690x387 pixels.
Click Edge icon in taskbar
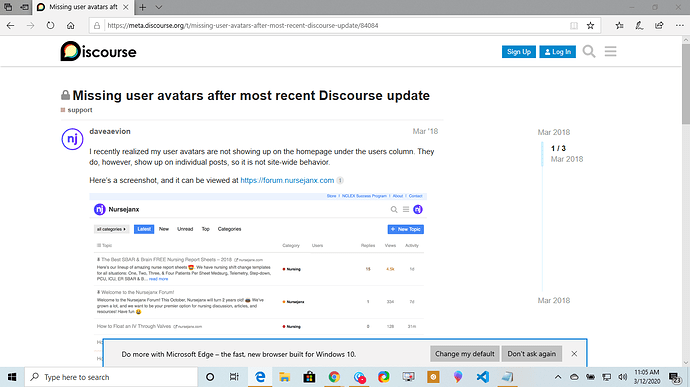[260, 377]
